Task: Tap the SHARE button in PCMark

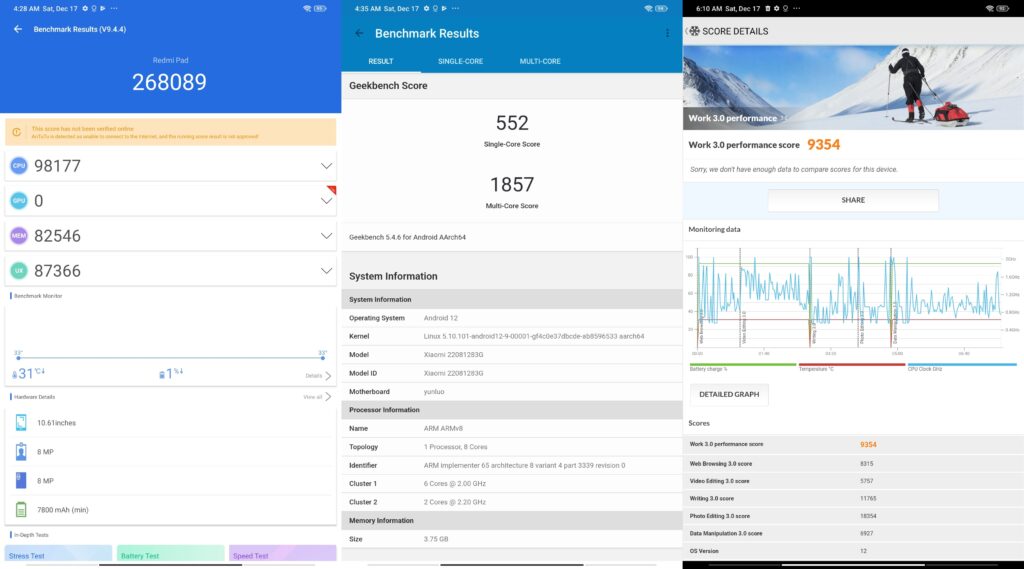Action: [853, 200]
